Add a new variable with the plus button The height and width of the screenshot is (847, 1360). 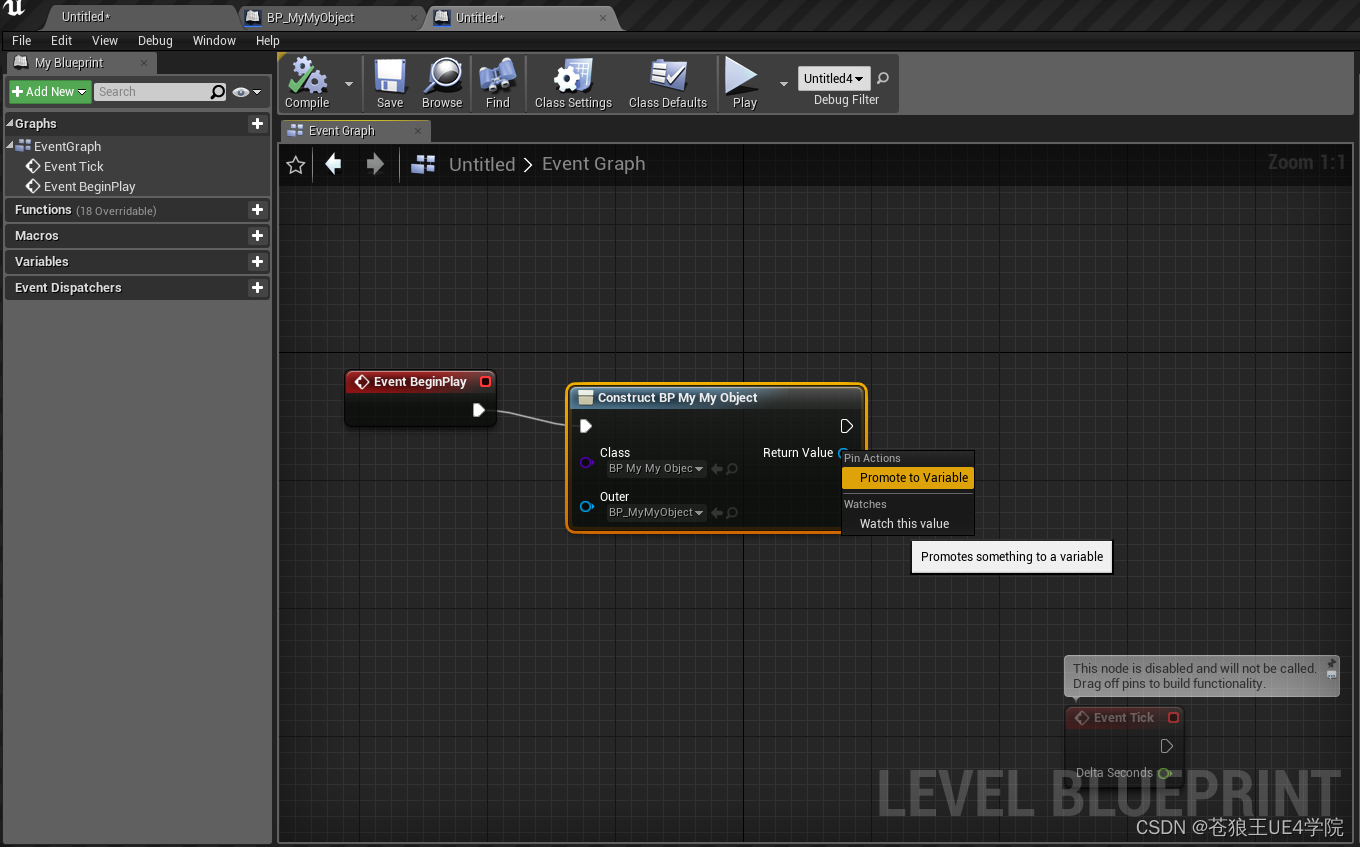tap(257, 261)
